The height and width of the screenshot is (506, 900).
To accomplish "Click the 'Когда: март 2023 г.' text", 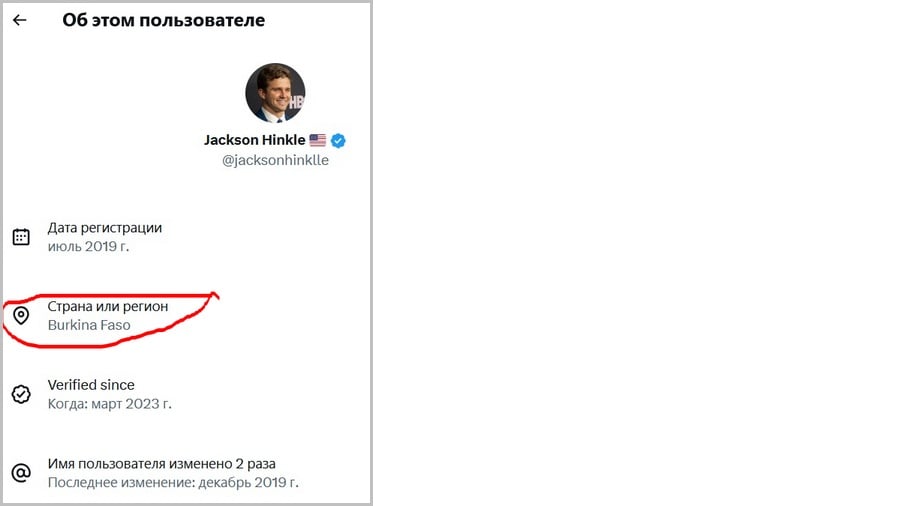I will point(110,404).
